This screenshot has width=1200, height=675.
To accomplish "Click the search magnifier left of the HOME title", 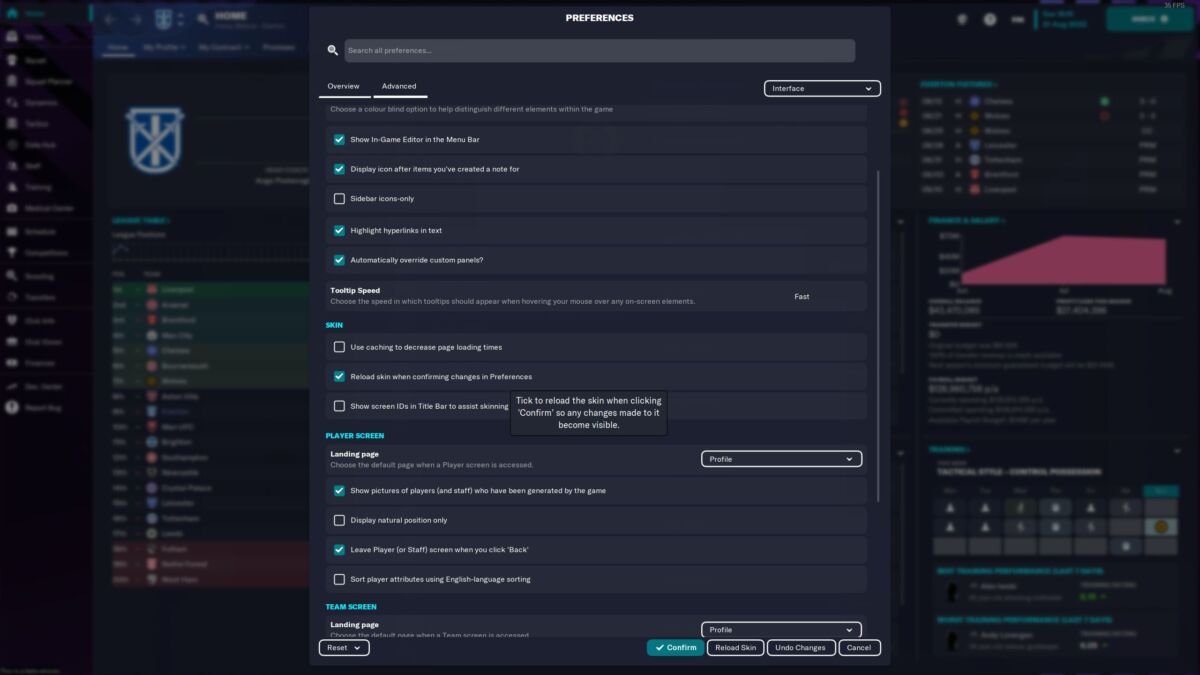I will coord(203,19).
